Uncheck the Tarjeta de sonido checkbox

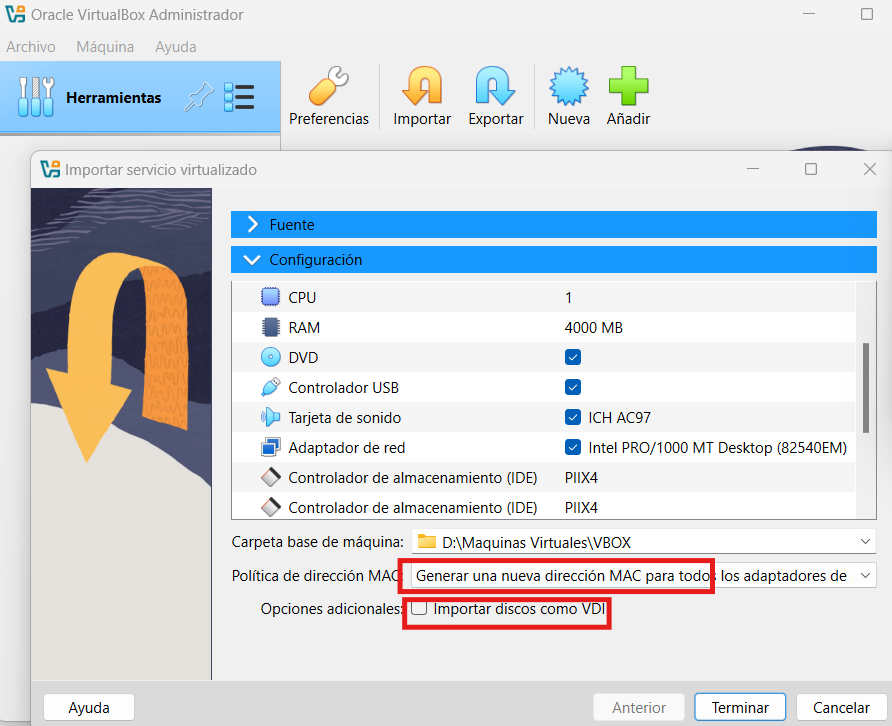[x=573, y=418]
